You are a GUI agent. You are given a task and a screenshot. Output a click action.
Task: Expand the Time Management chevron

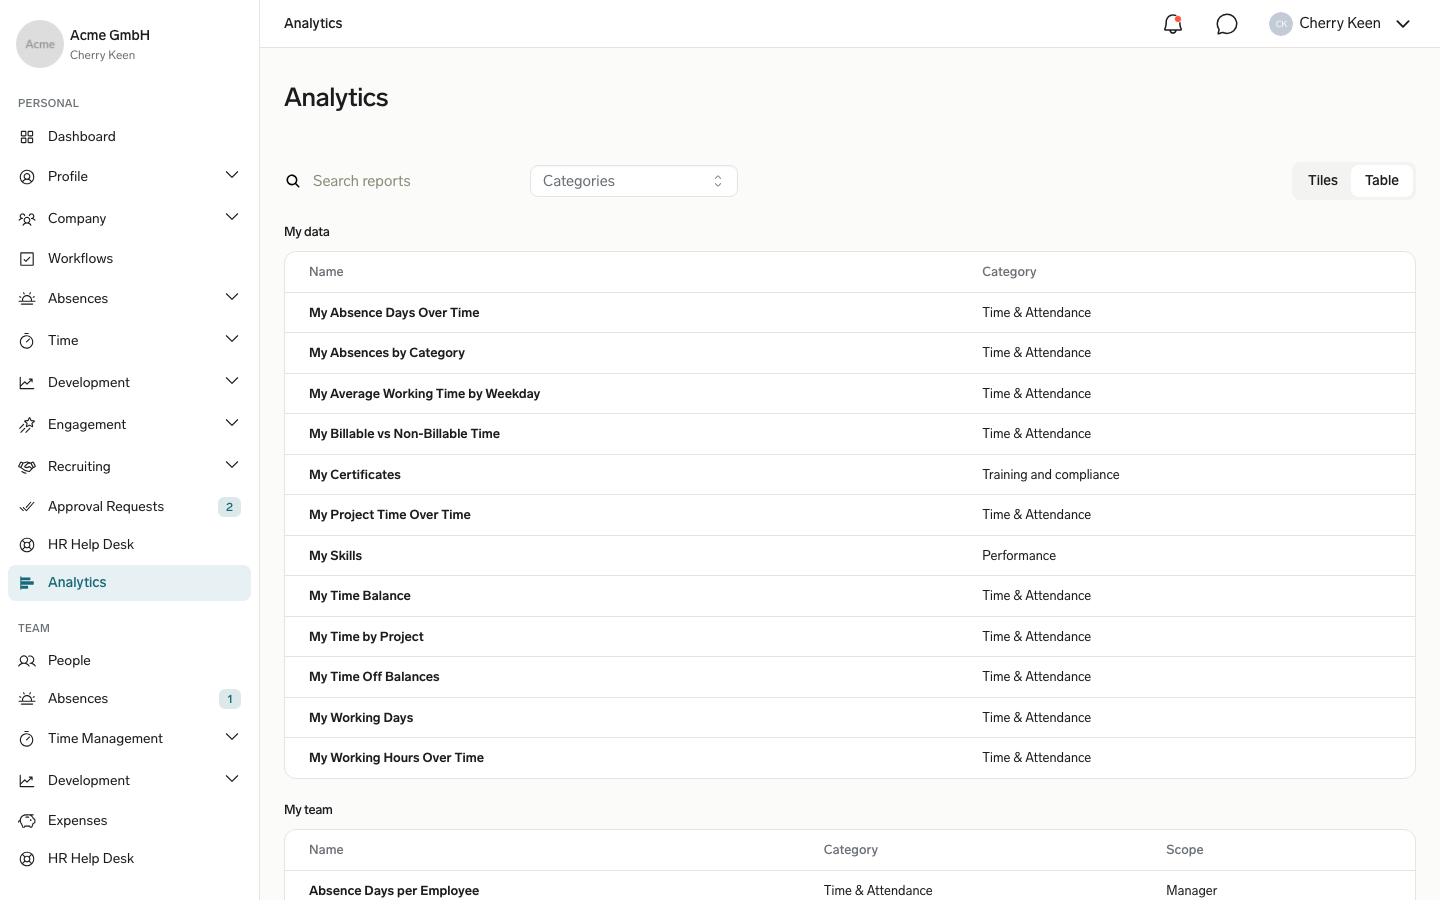tap(232, 737)
